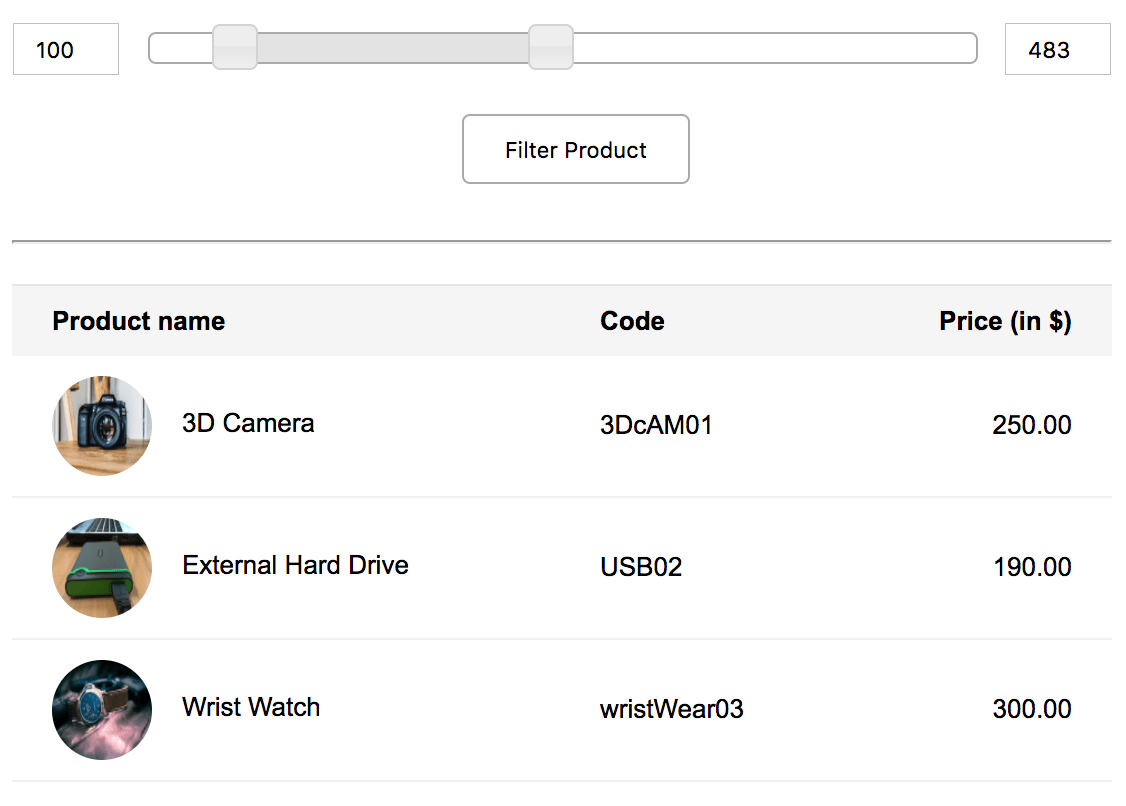Image resolution: width=1126 pixels, height=806 pixels.
Task: Click the Product name column header
Action: [138, 321]
